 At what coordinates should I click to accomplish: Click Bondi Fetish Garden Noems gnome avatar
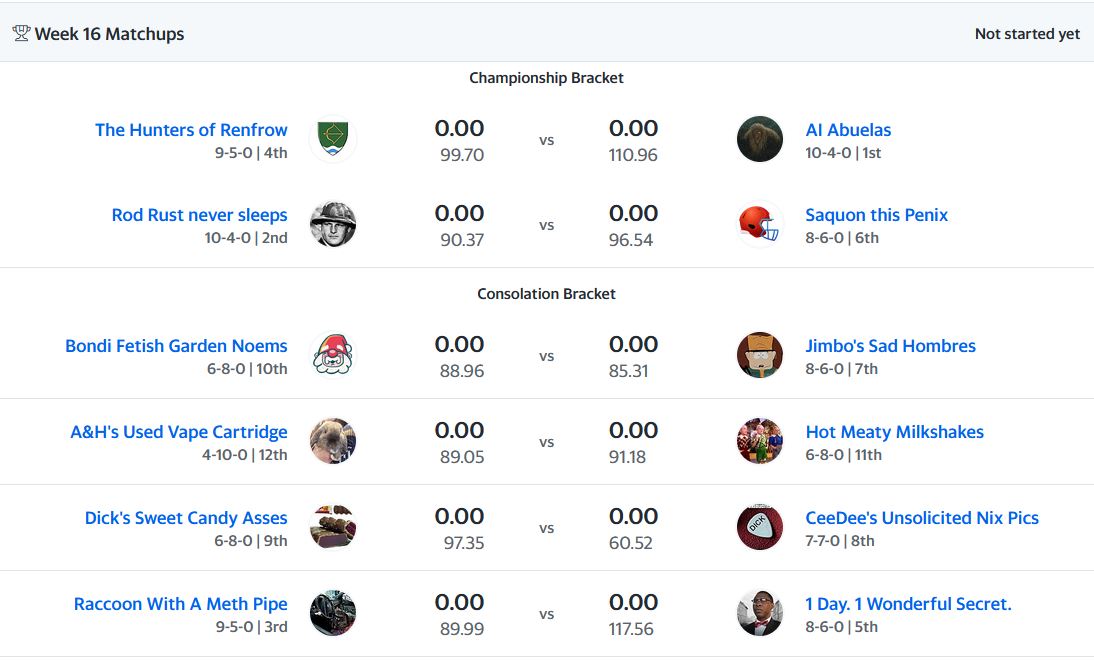333,355
